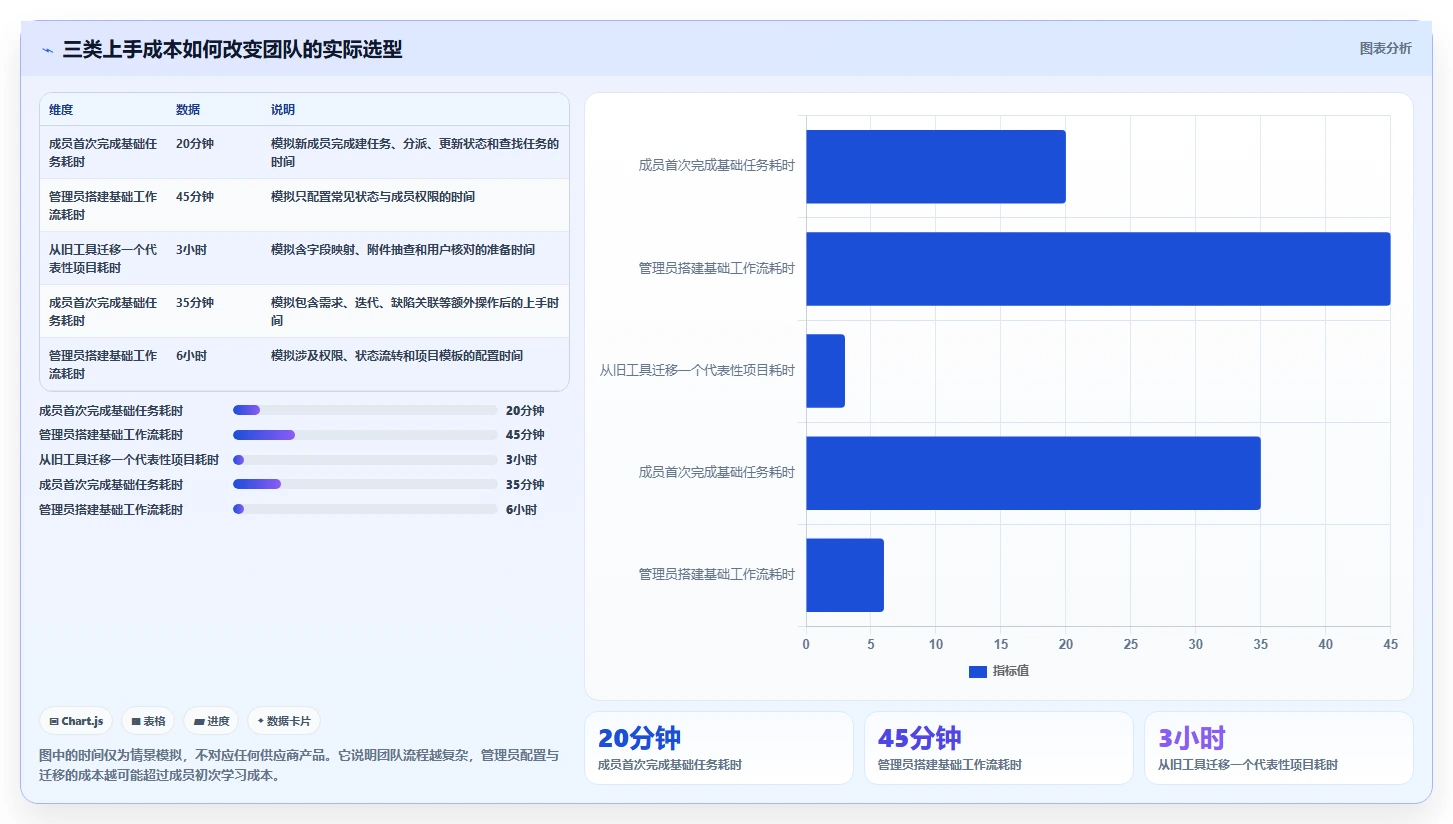Click the 图表分析 label in the header
The height and width of the screenshot is (824, 1453).
click(x=1385, y=48)
